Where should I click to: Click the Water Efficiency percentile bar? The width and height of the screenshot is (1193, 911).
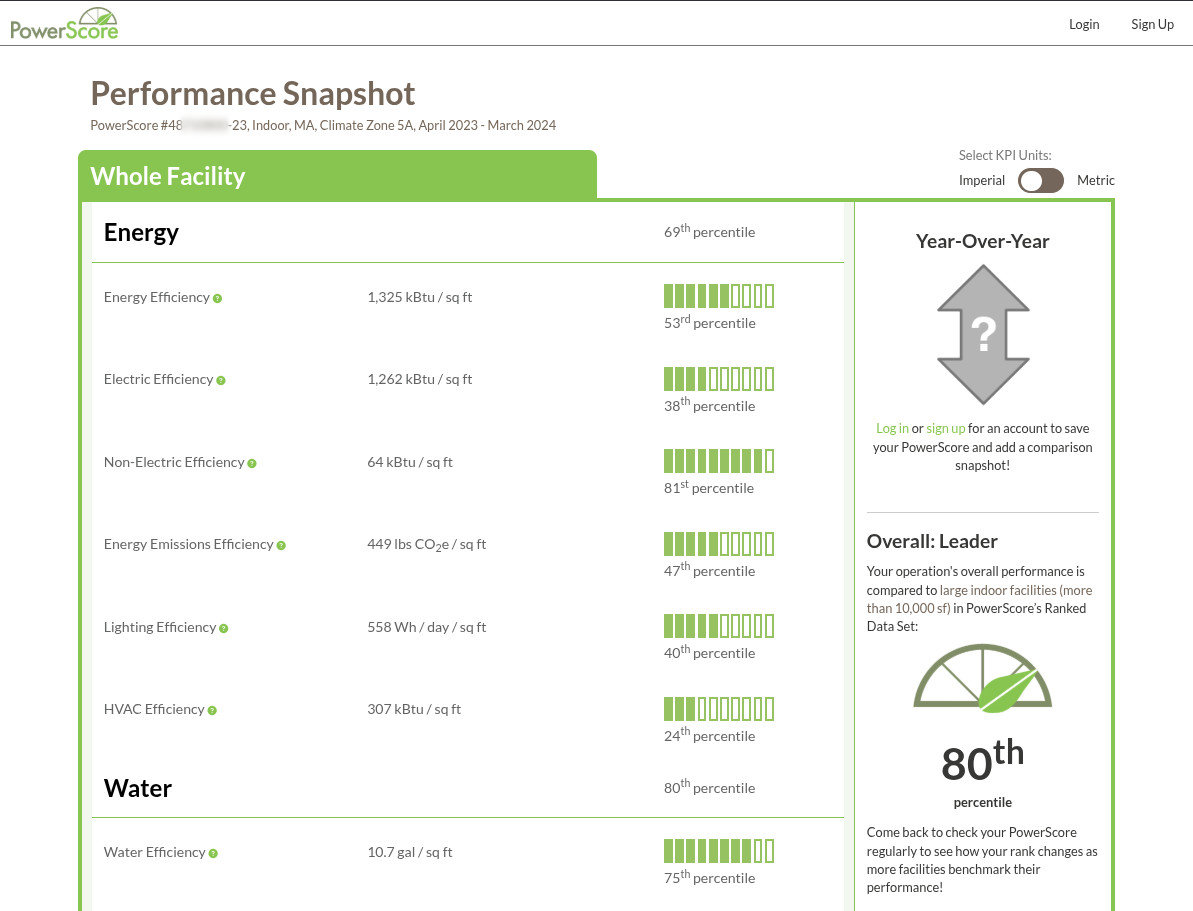(719, 851)
